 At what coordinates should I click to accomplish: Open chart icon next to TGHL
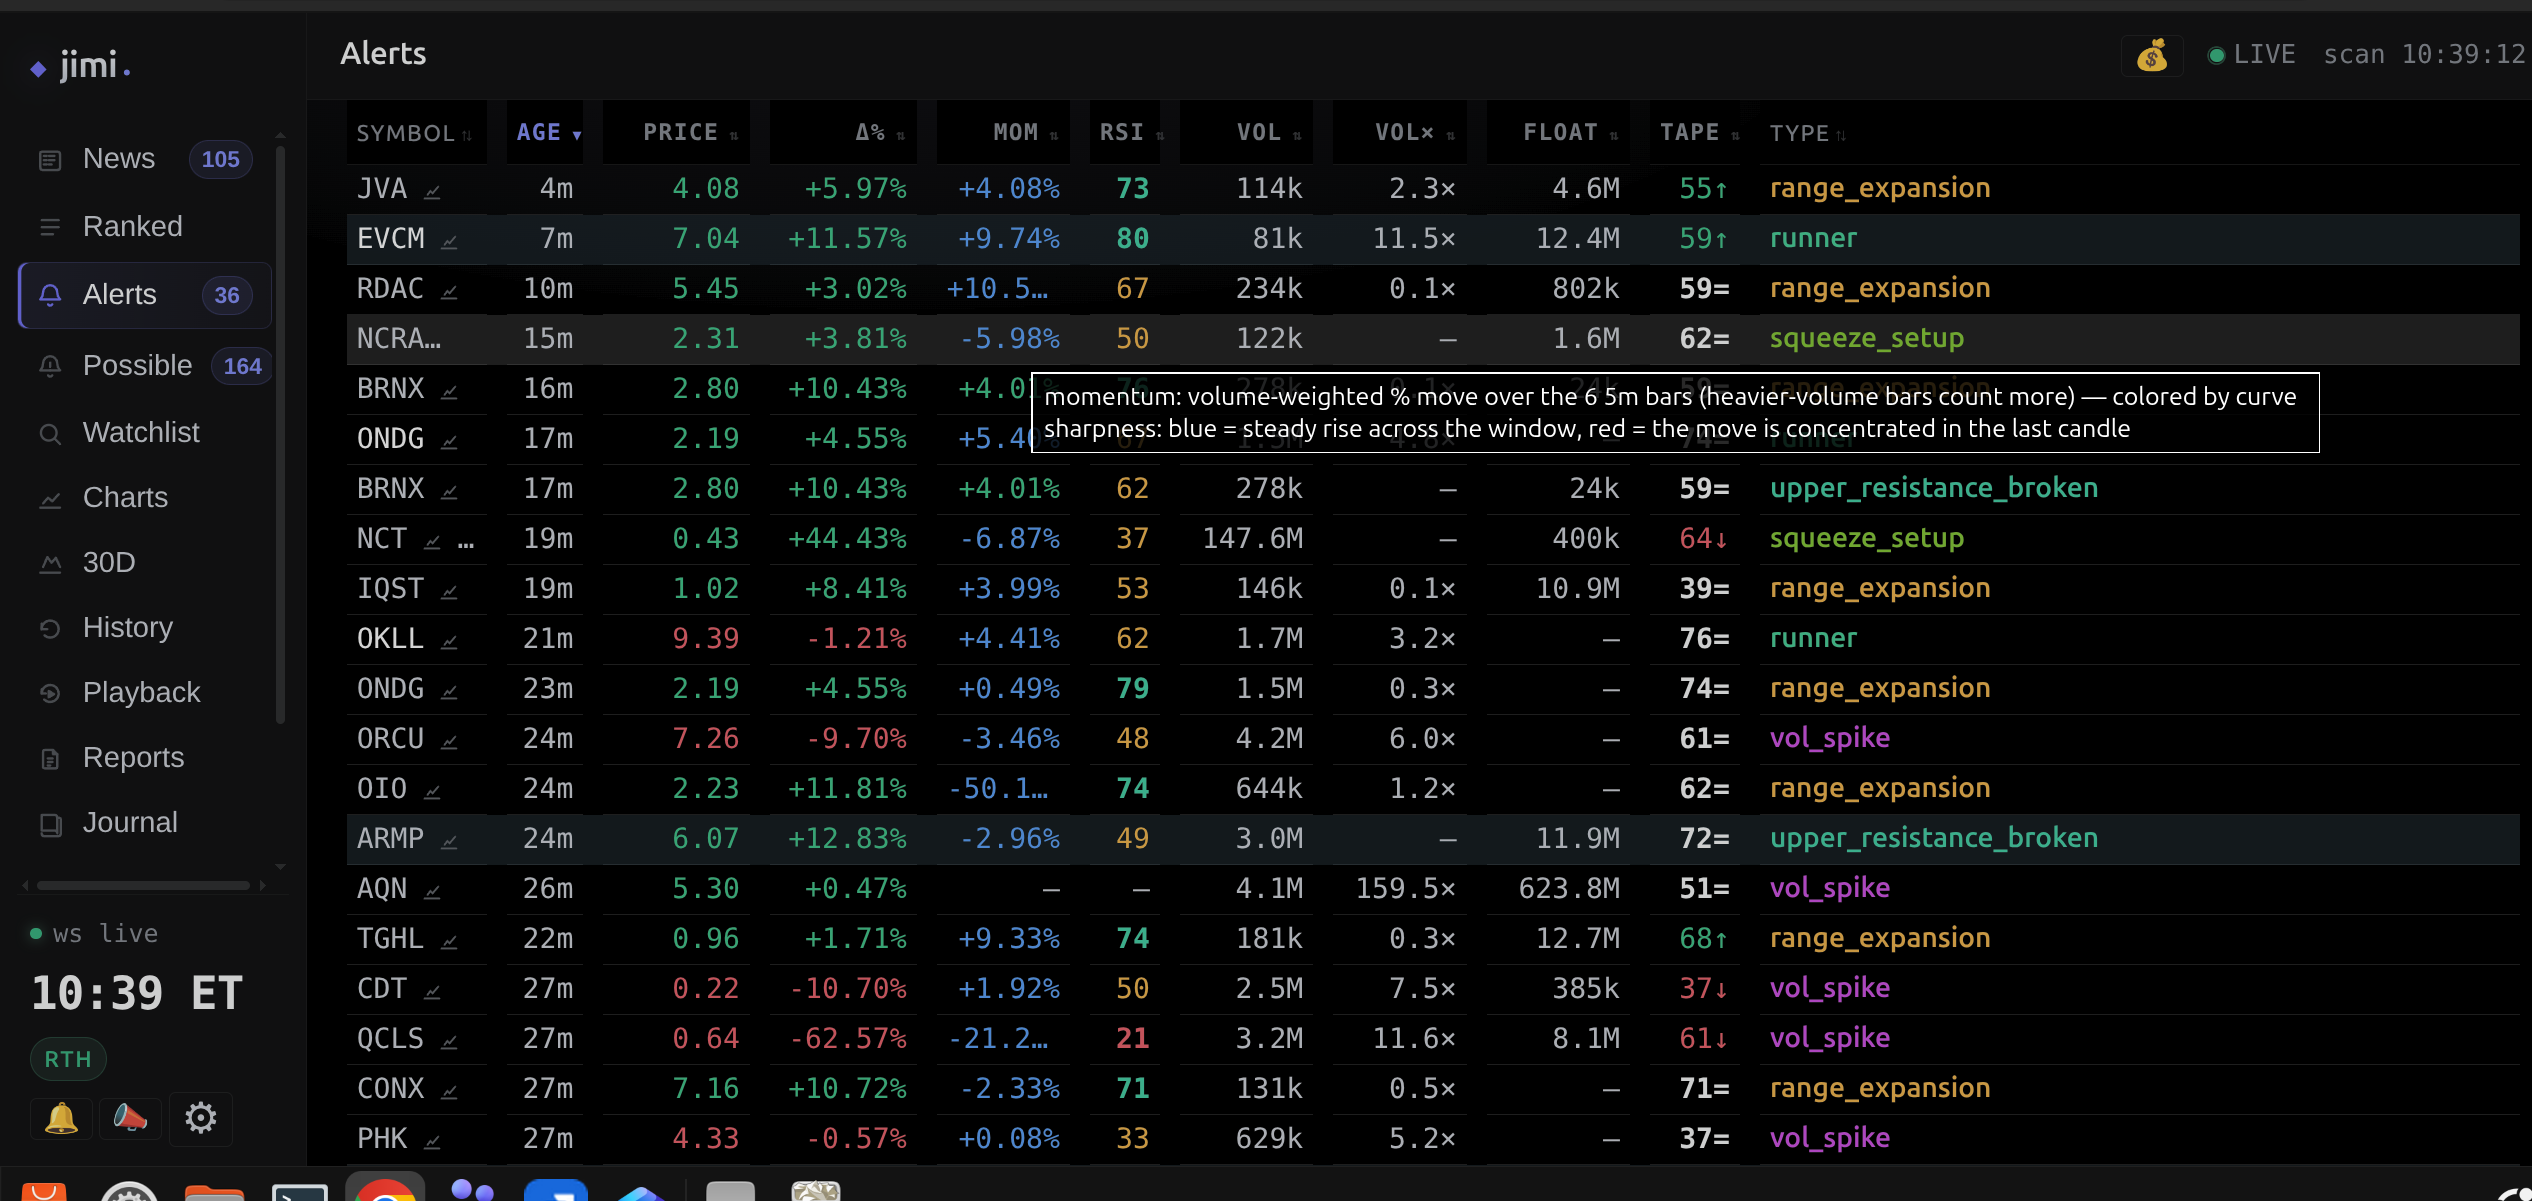[449, 940]
